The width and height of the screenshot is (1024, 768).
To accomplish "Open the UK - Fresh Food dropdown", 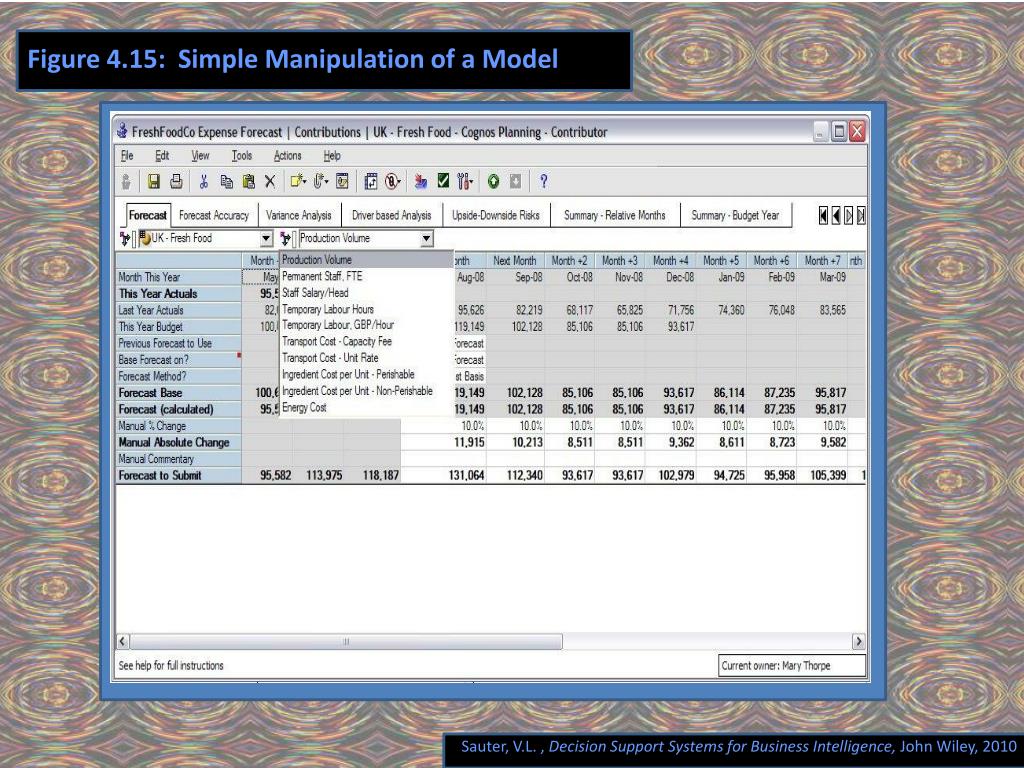I will [x=266, y=239].
